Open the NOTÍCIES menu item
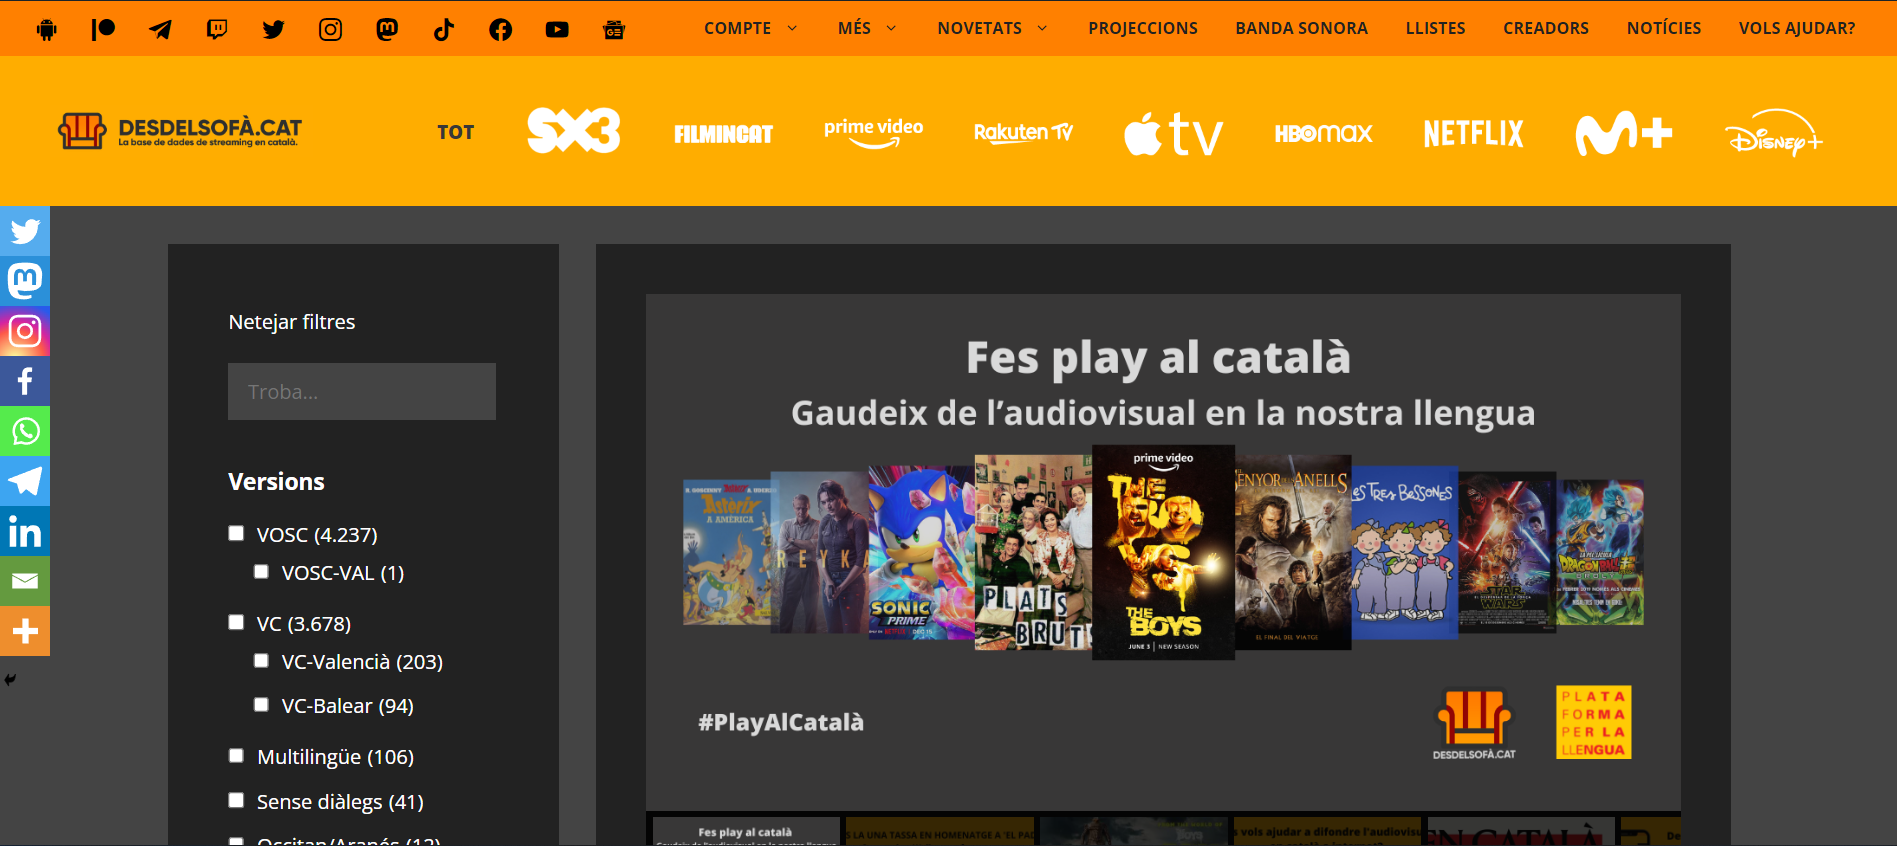This screenshot has width=1897, height=846. click(x=1664, y=29)
